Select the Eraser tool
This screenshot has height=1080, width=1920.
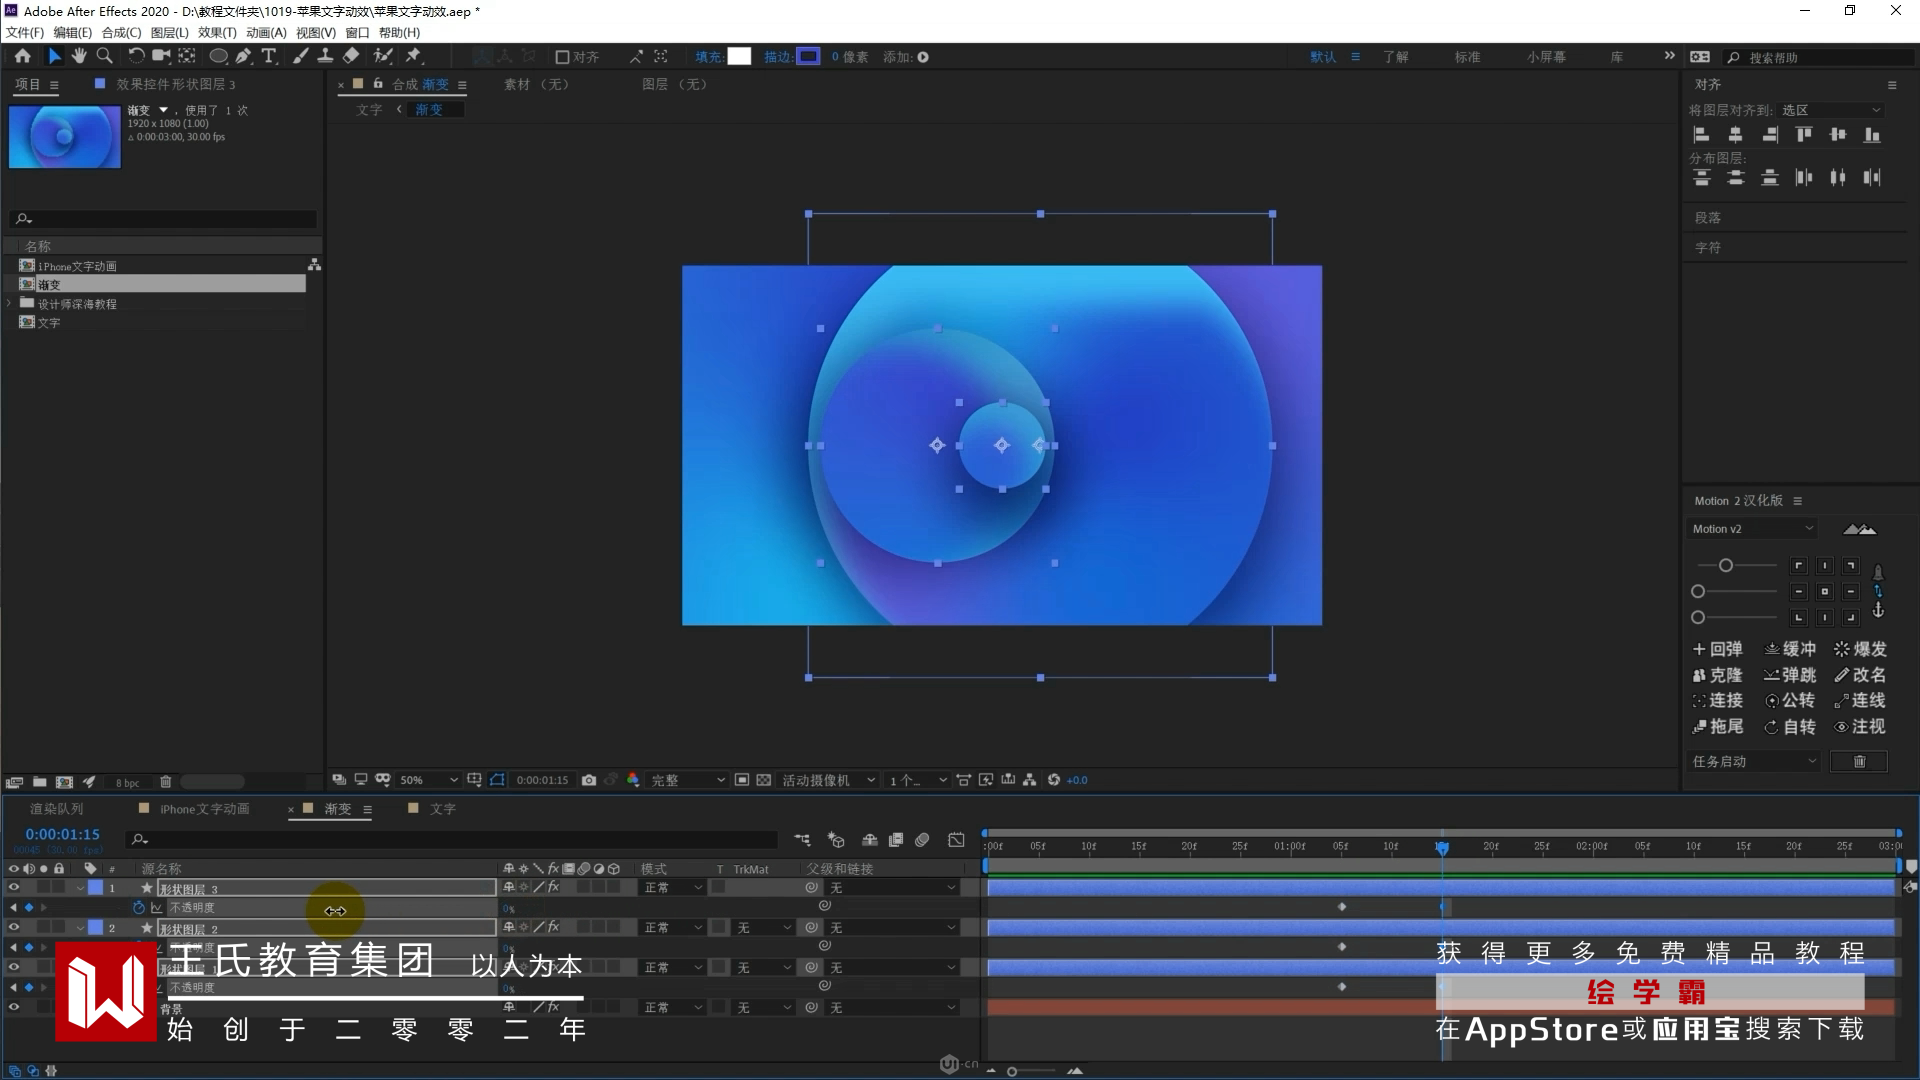[351, 56]
